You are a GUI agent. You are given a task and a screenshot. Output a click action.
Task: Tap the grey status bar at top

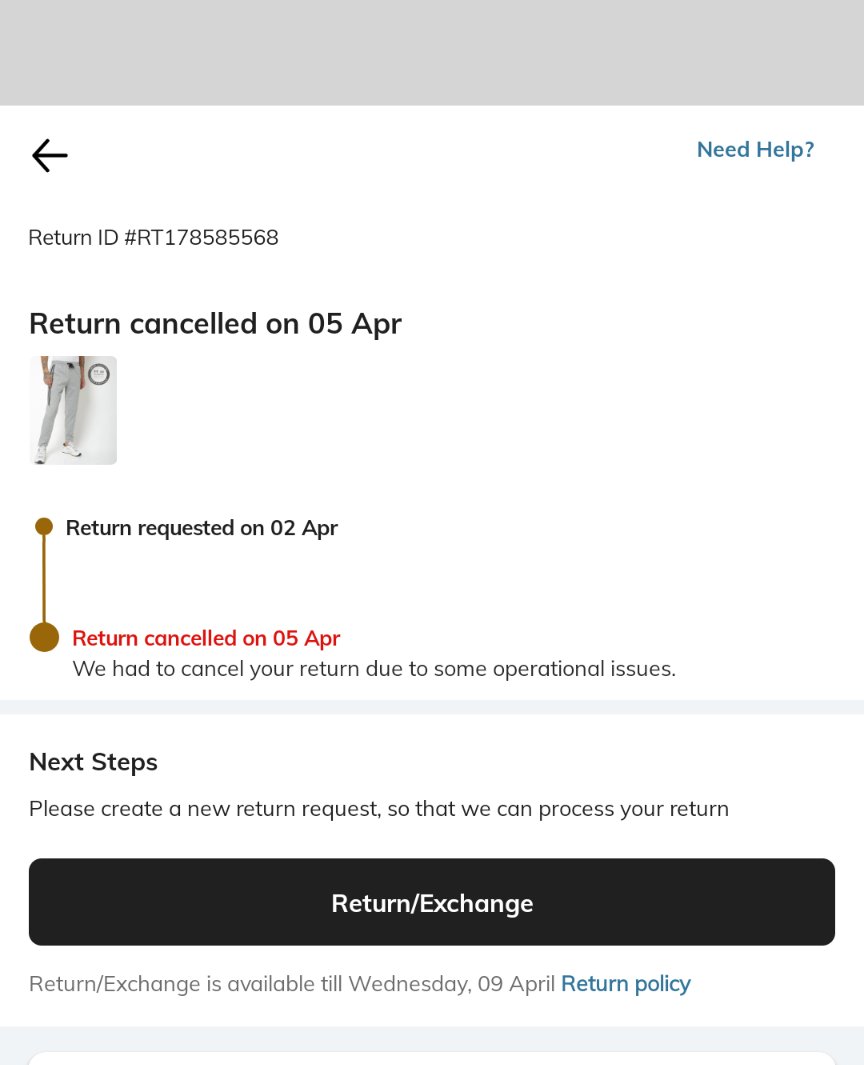432,52
